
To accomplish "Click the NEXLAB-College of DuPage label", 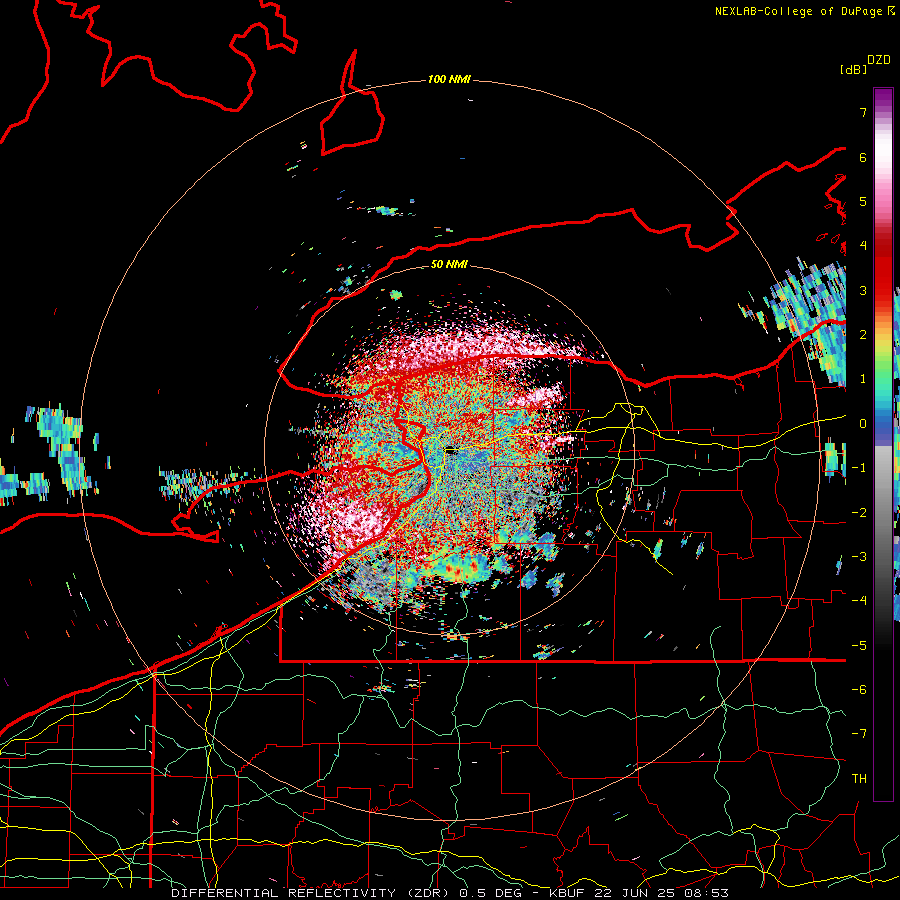I will [798, 11].
